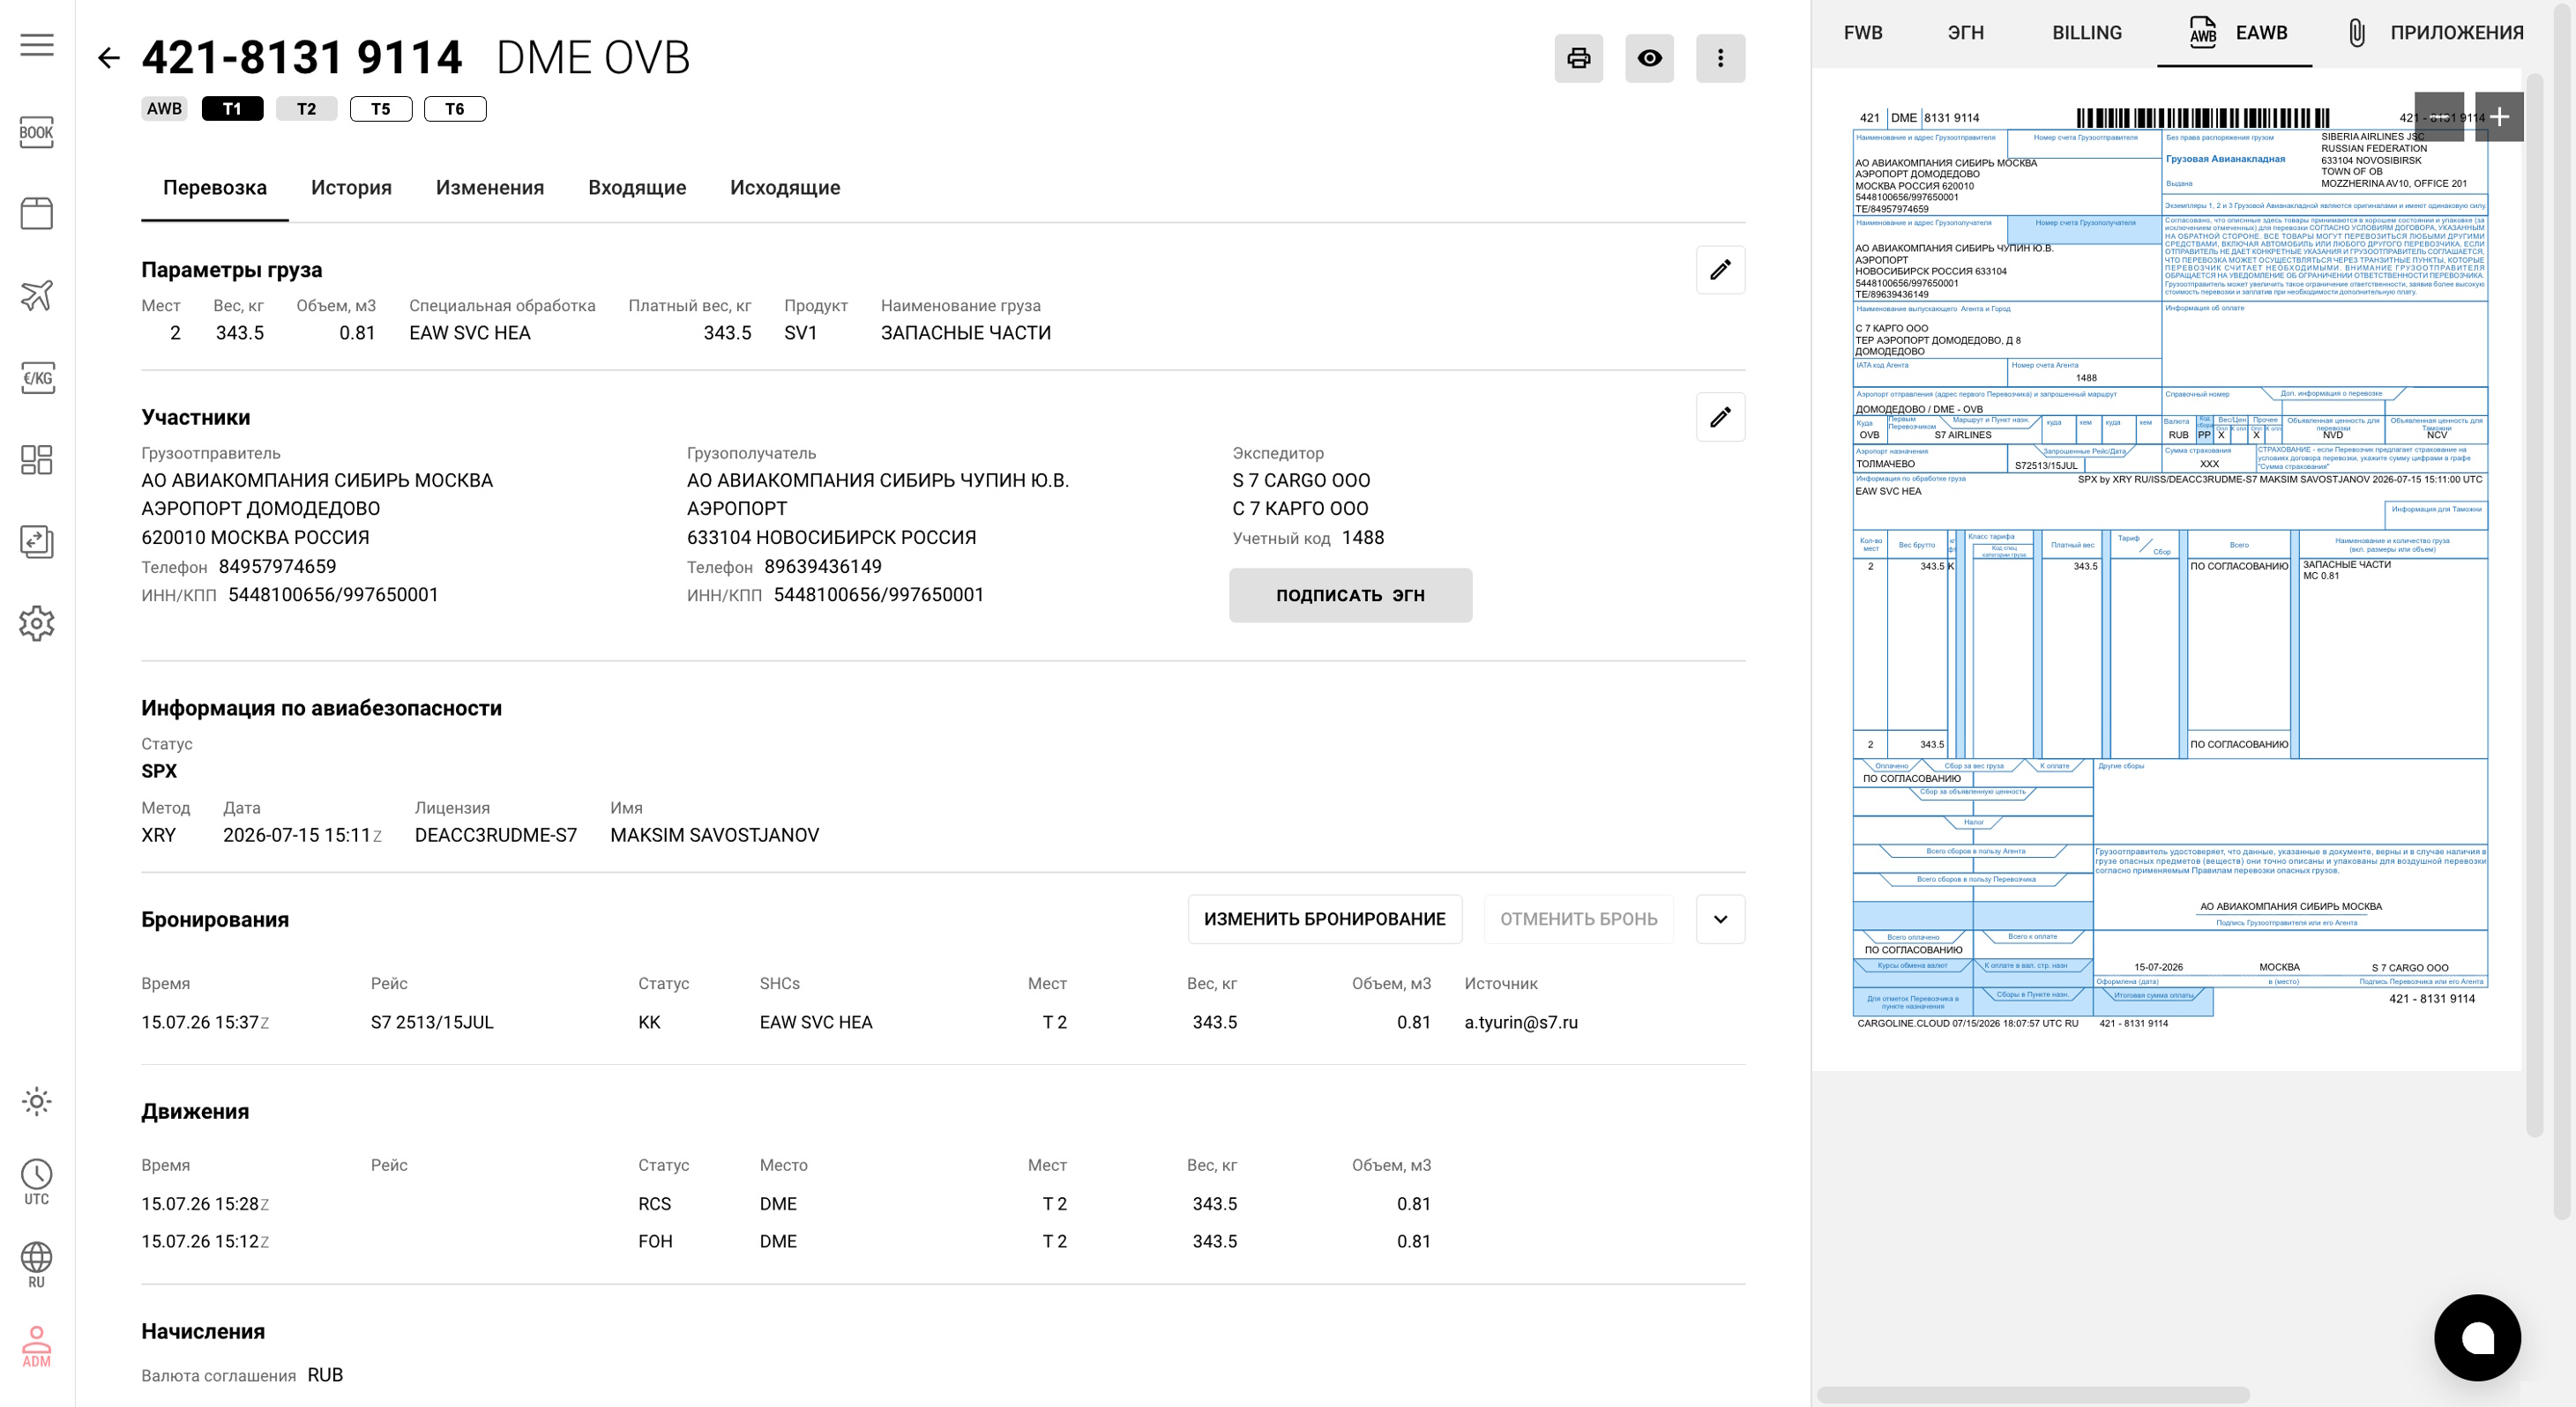The width and height of the screenshot is (2576, 1407).
Task: Open the dashboard grid sidebar icon
Action: point(37,460)
